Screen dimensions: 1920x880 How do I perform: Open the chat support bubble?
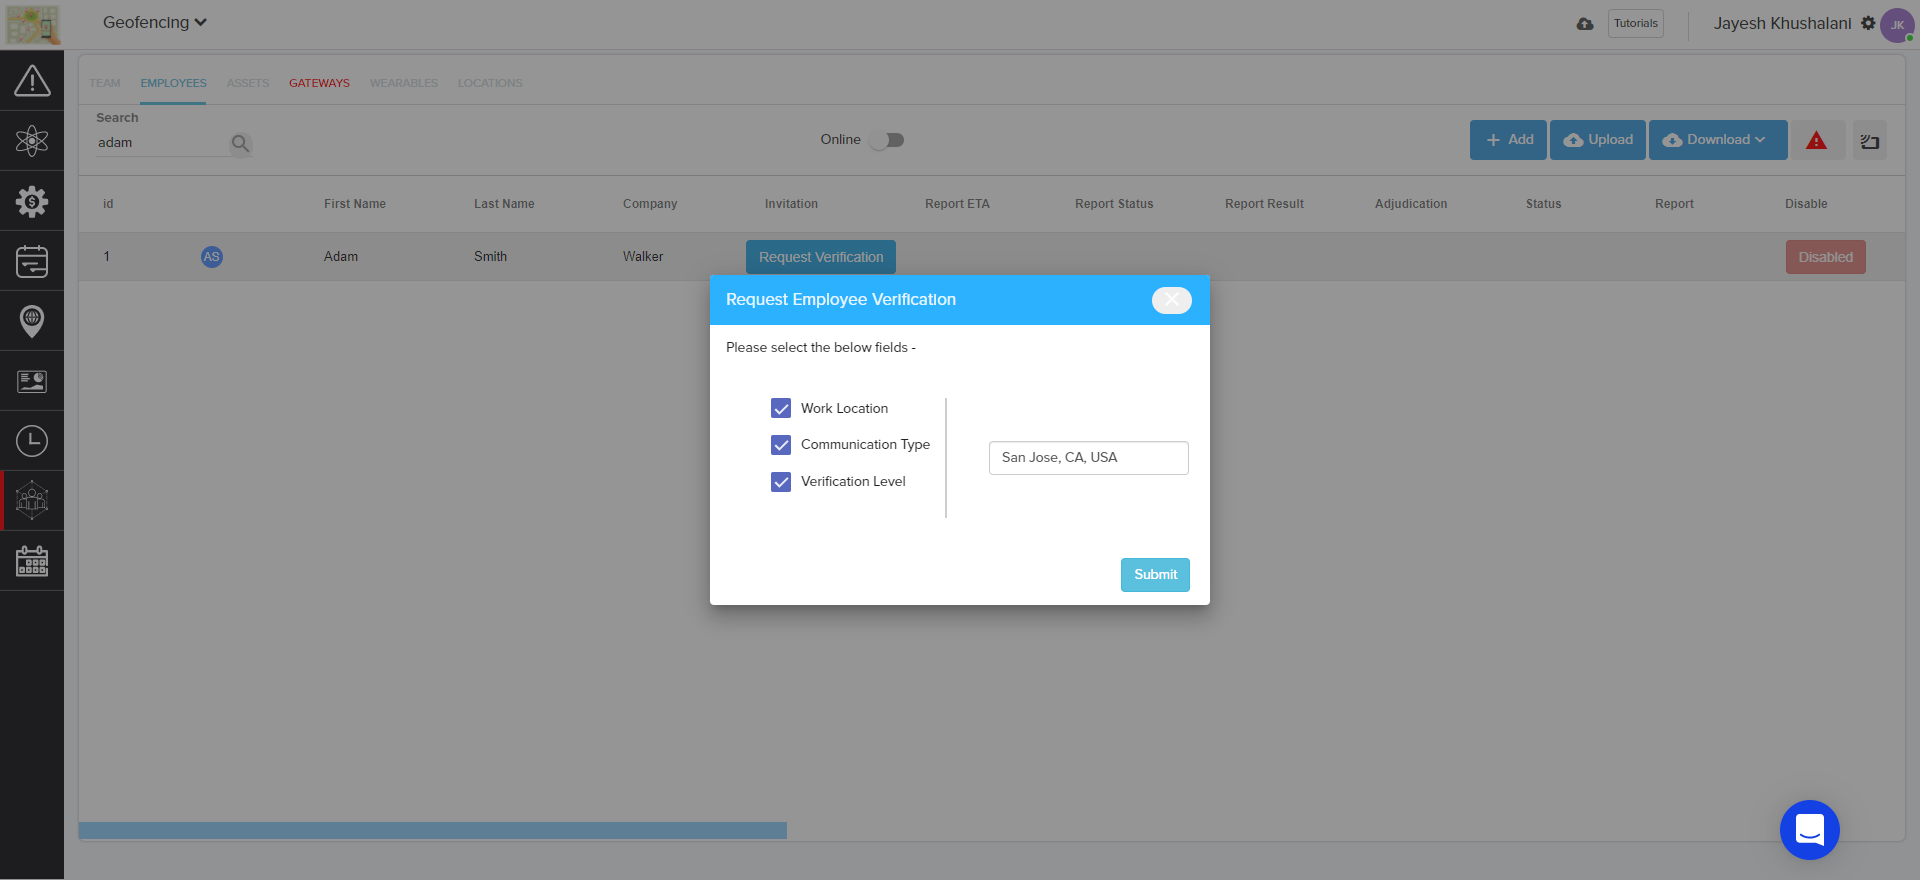(x=1810, y=830)
